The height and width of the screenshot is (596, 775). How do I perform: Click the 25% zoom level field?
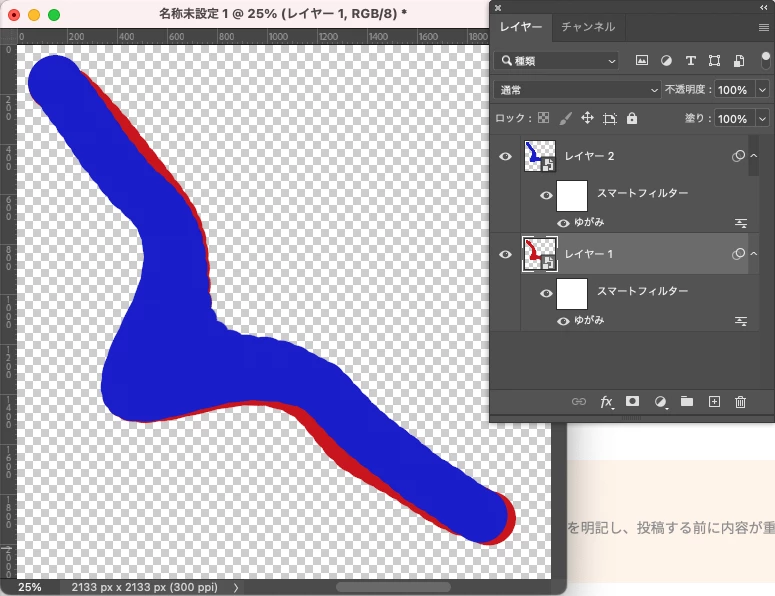(x=30, y=587)
